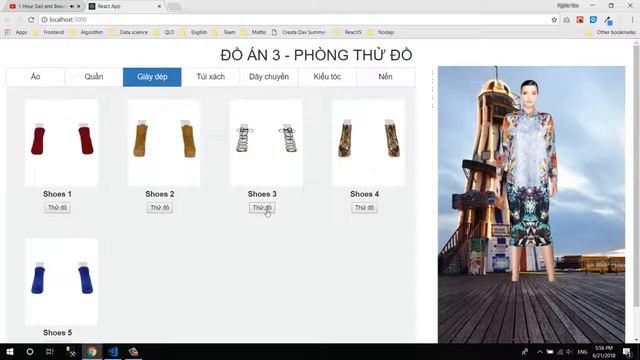The height and width of the screenshot is (360, 640).
Task: Open the Chrome menu with three dots
Action: [632, 20]
